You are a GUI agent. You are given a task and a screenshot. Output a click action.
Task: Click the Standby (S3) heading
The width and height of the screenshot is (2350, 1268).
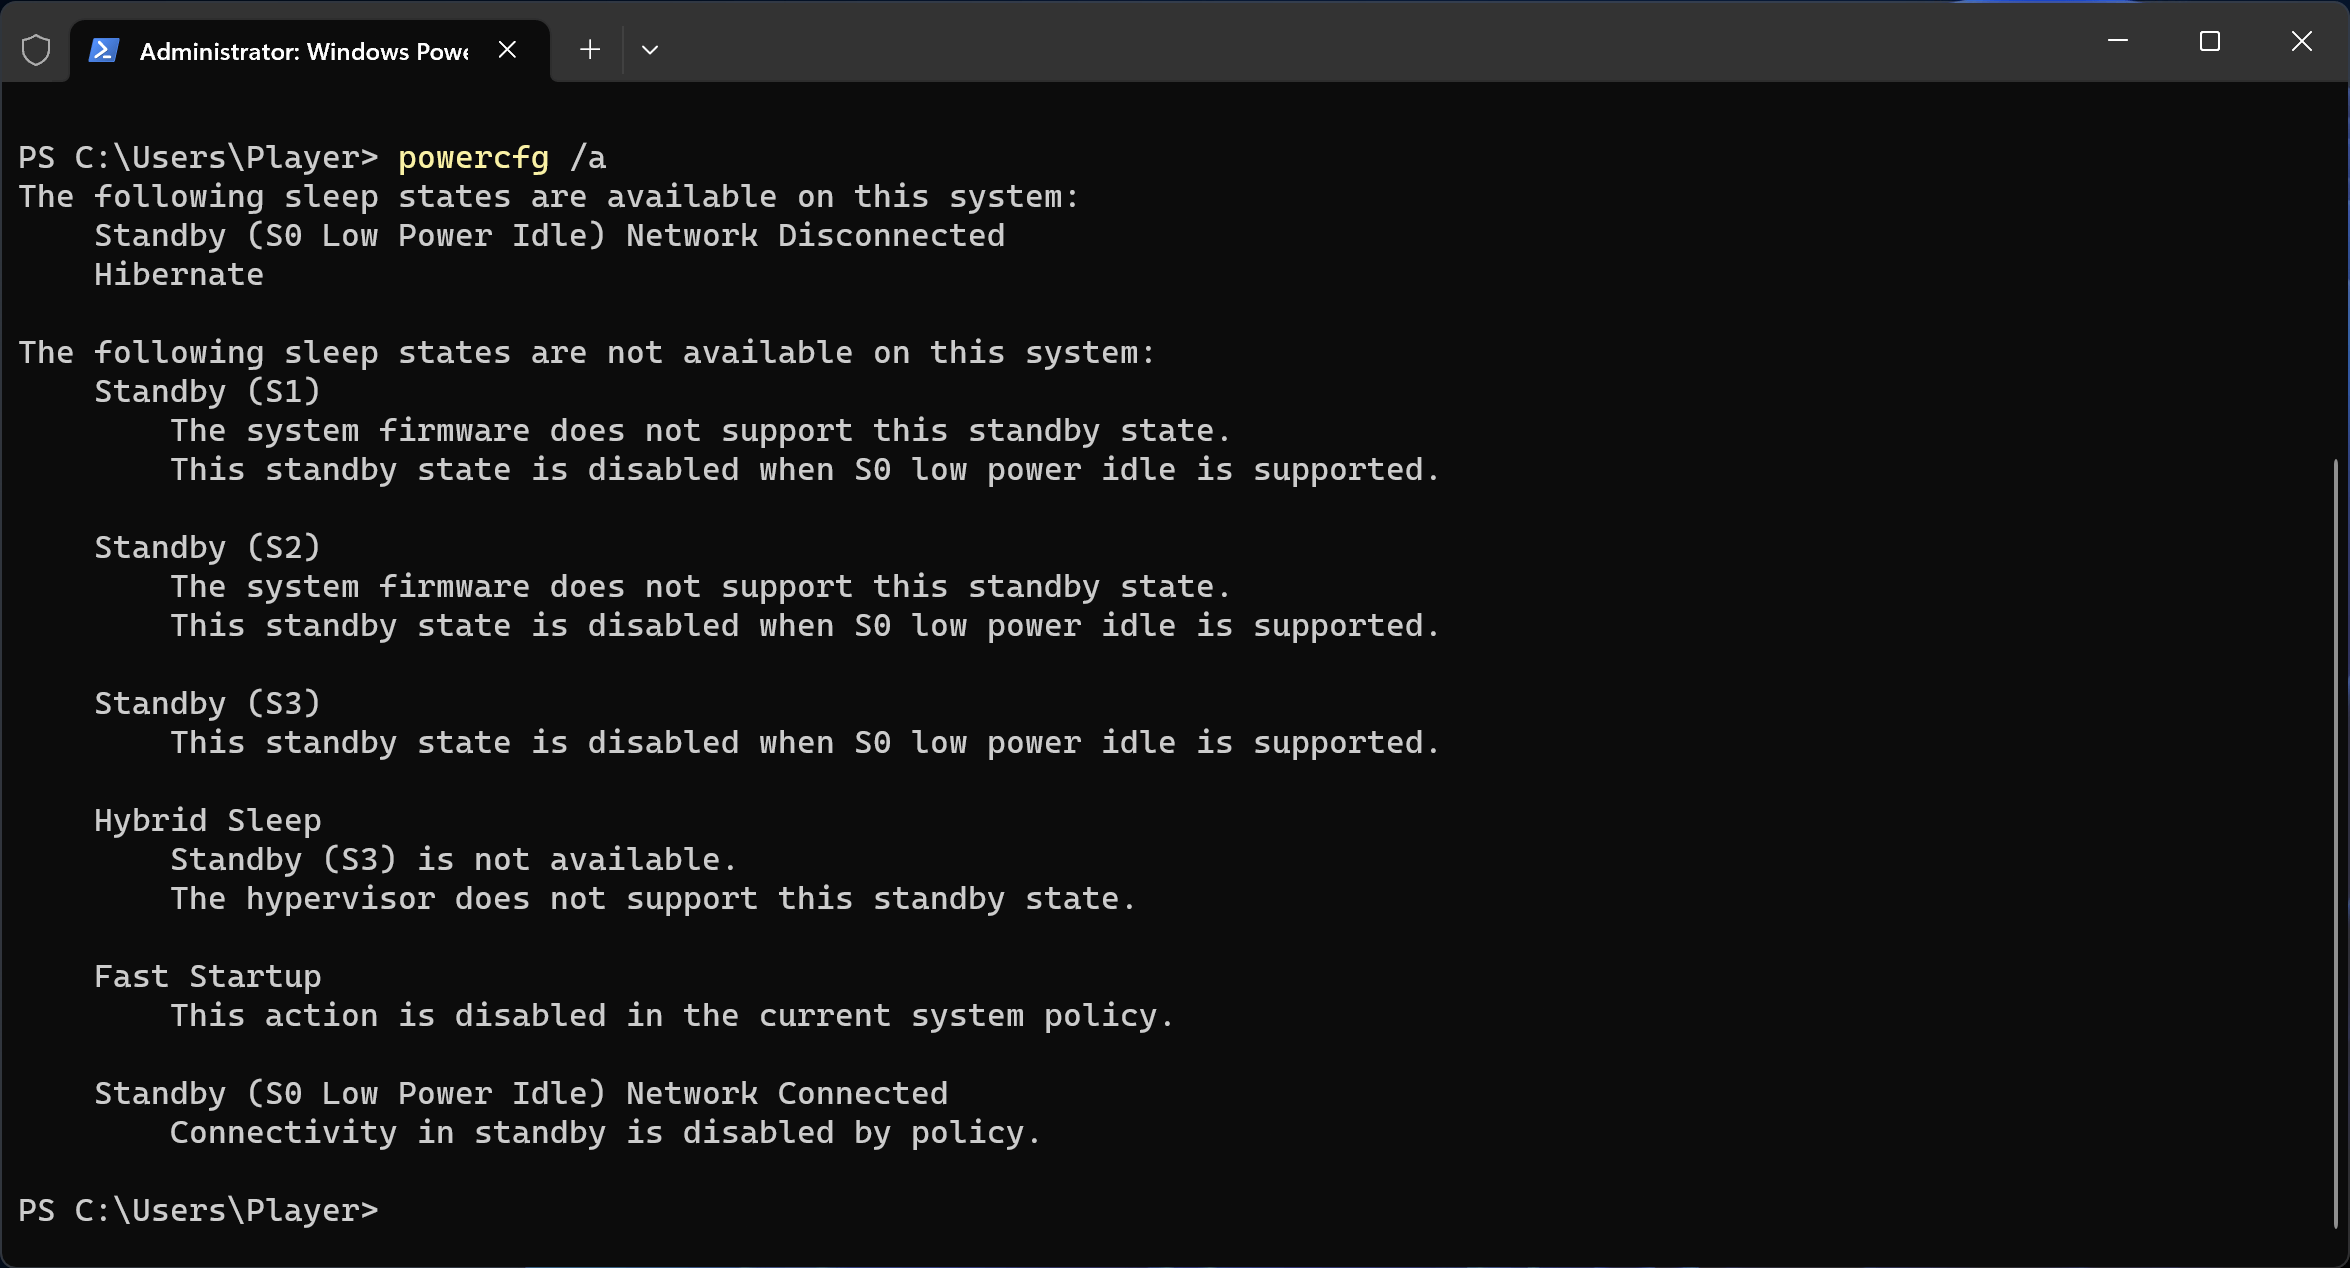(x=208, y=704)
